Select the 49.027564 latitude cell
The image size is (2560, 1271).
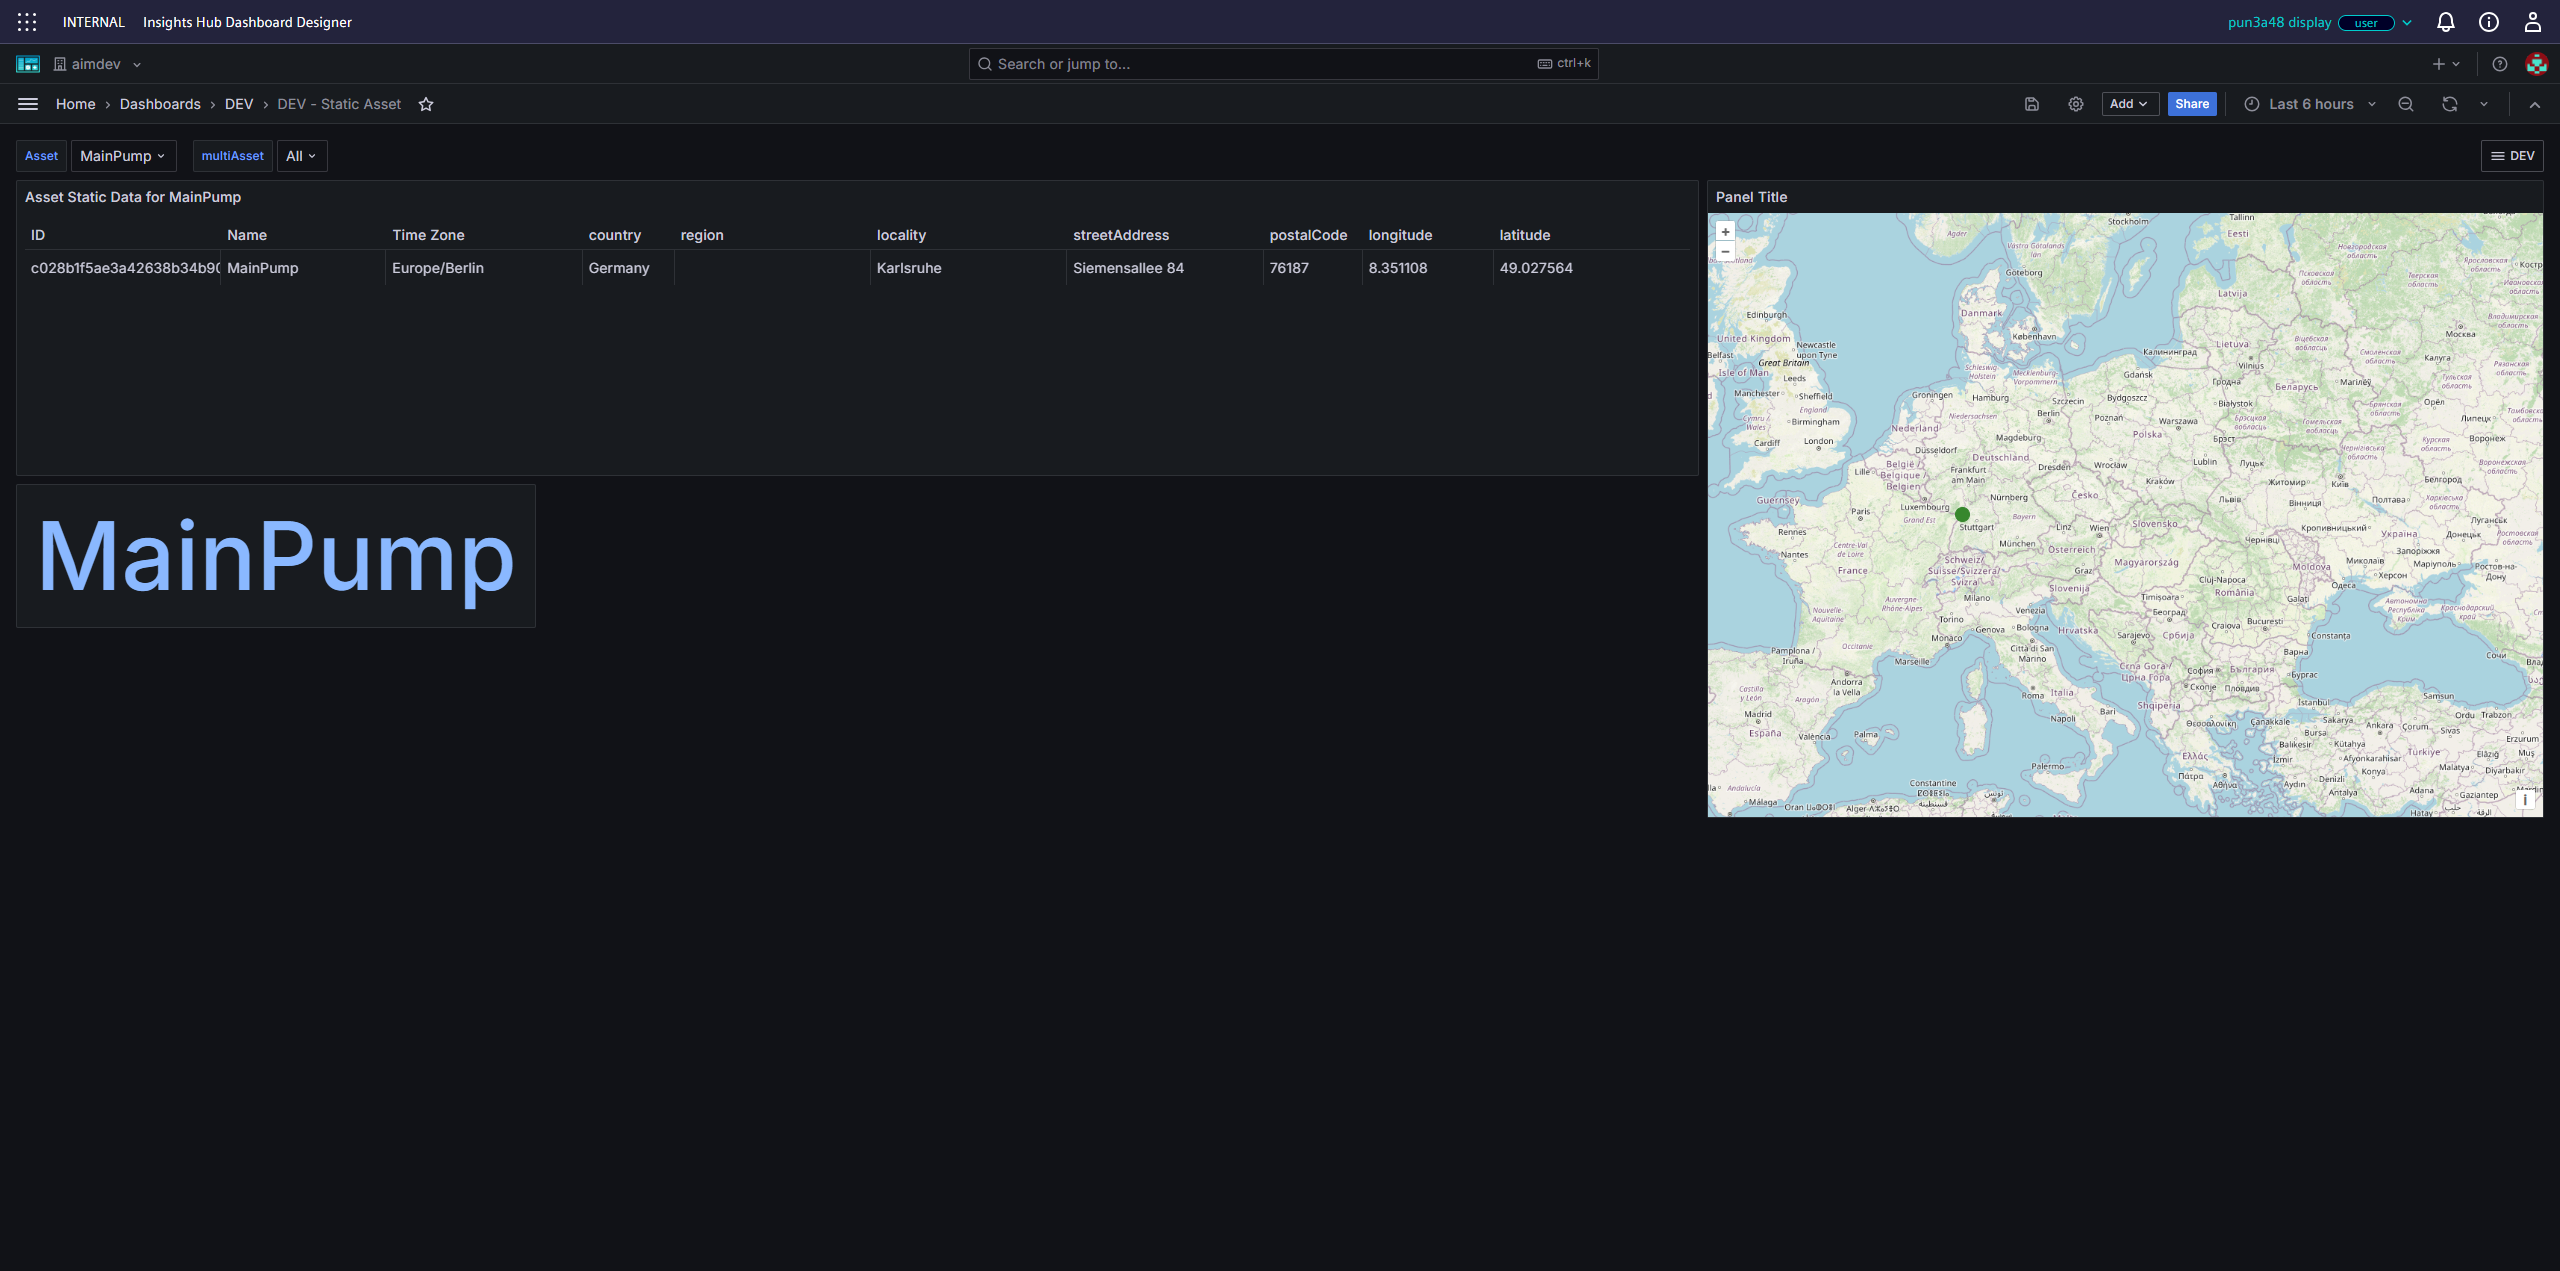tap(1591, 268)
